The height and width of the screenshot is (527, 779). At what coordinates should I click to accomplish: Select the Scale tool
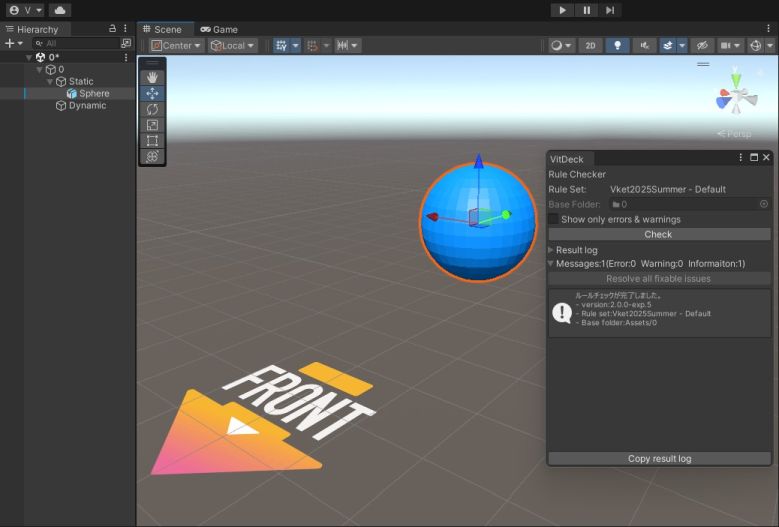coord(152,125)
